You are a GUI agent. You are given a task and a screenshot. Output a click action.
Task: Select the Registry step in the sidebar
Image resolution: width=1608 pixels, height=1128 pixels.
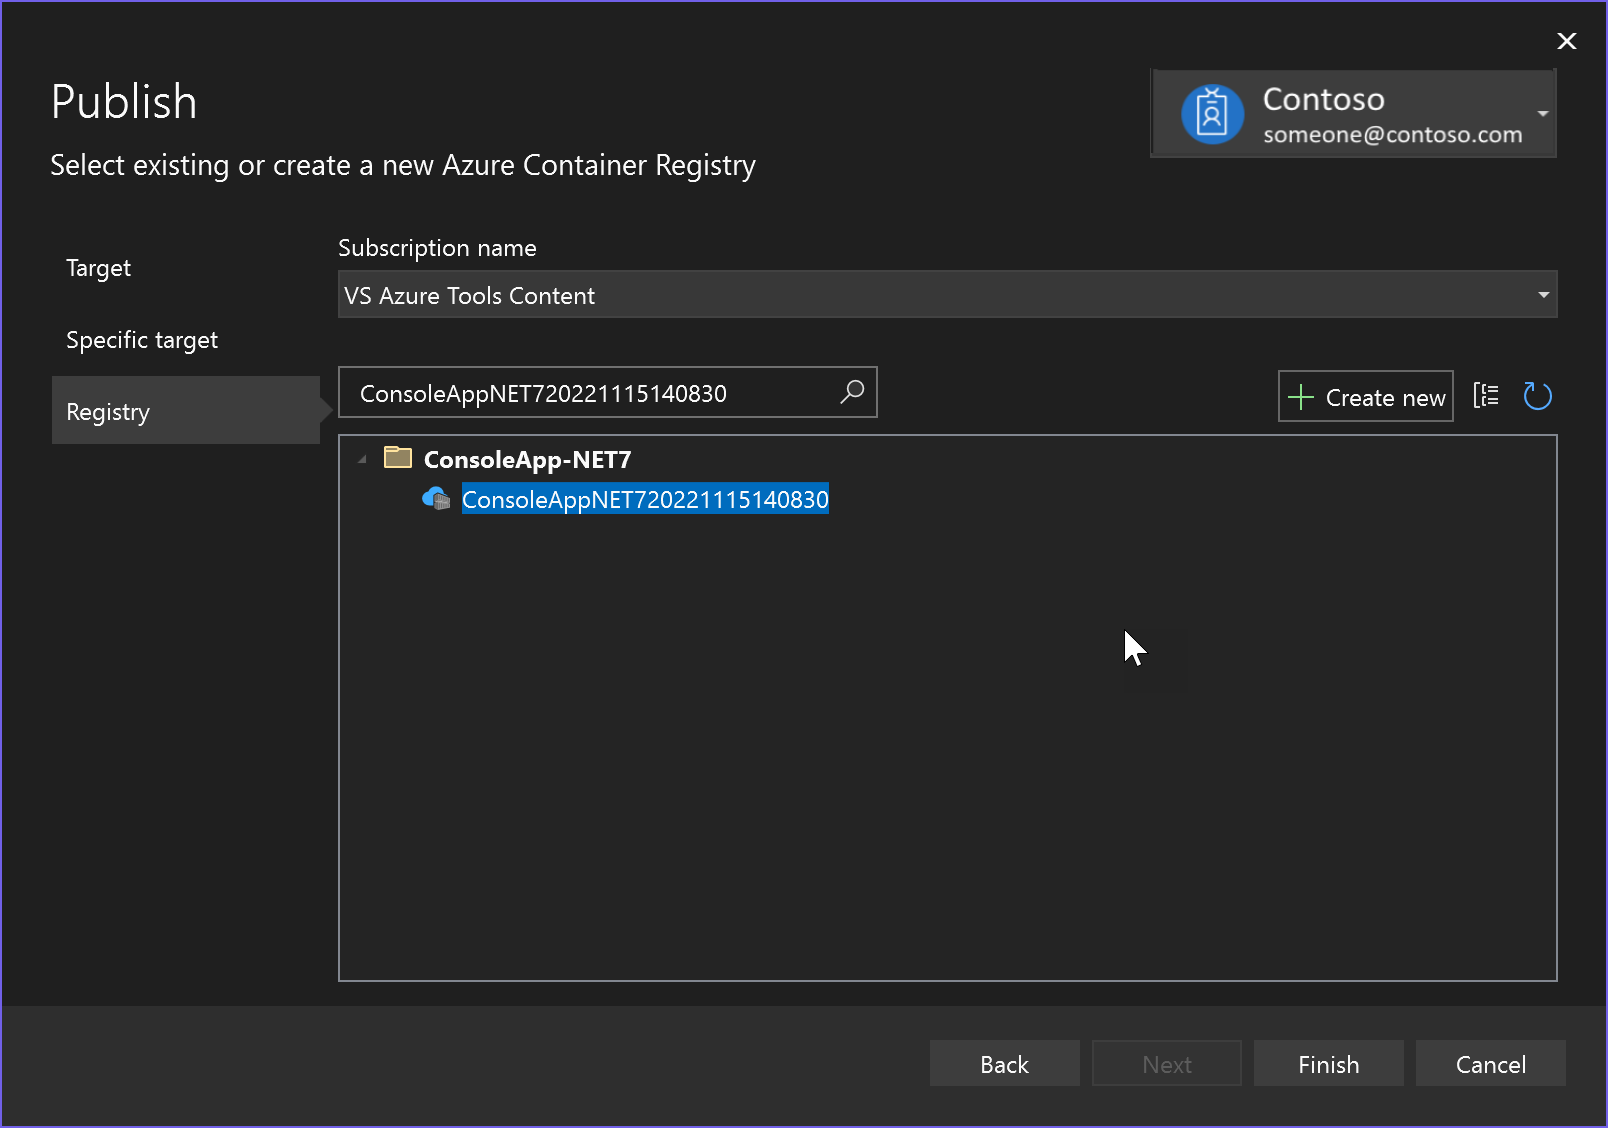point(107,410)
